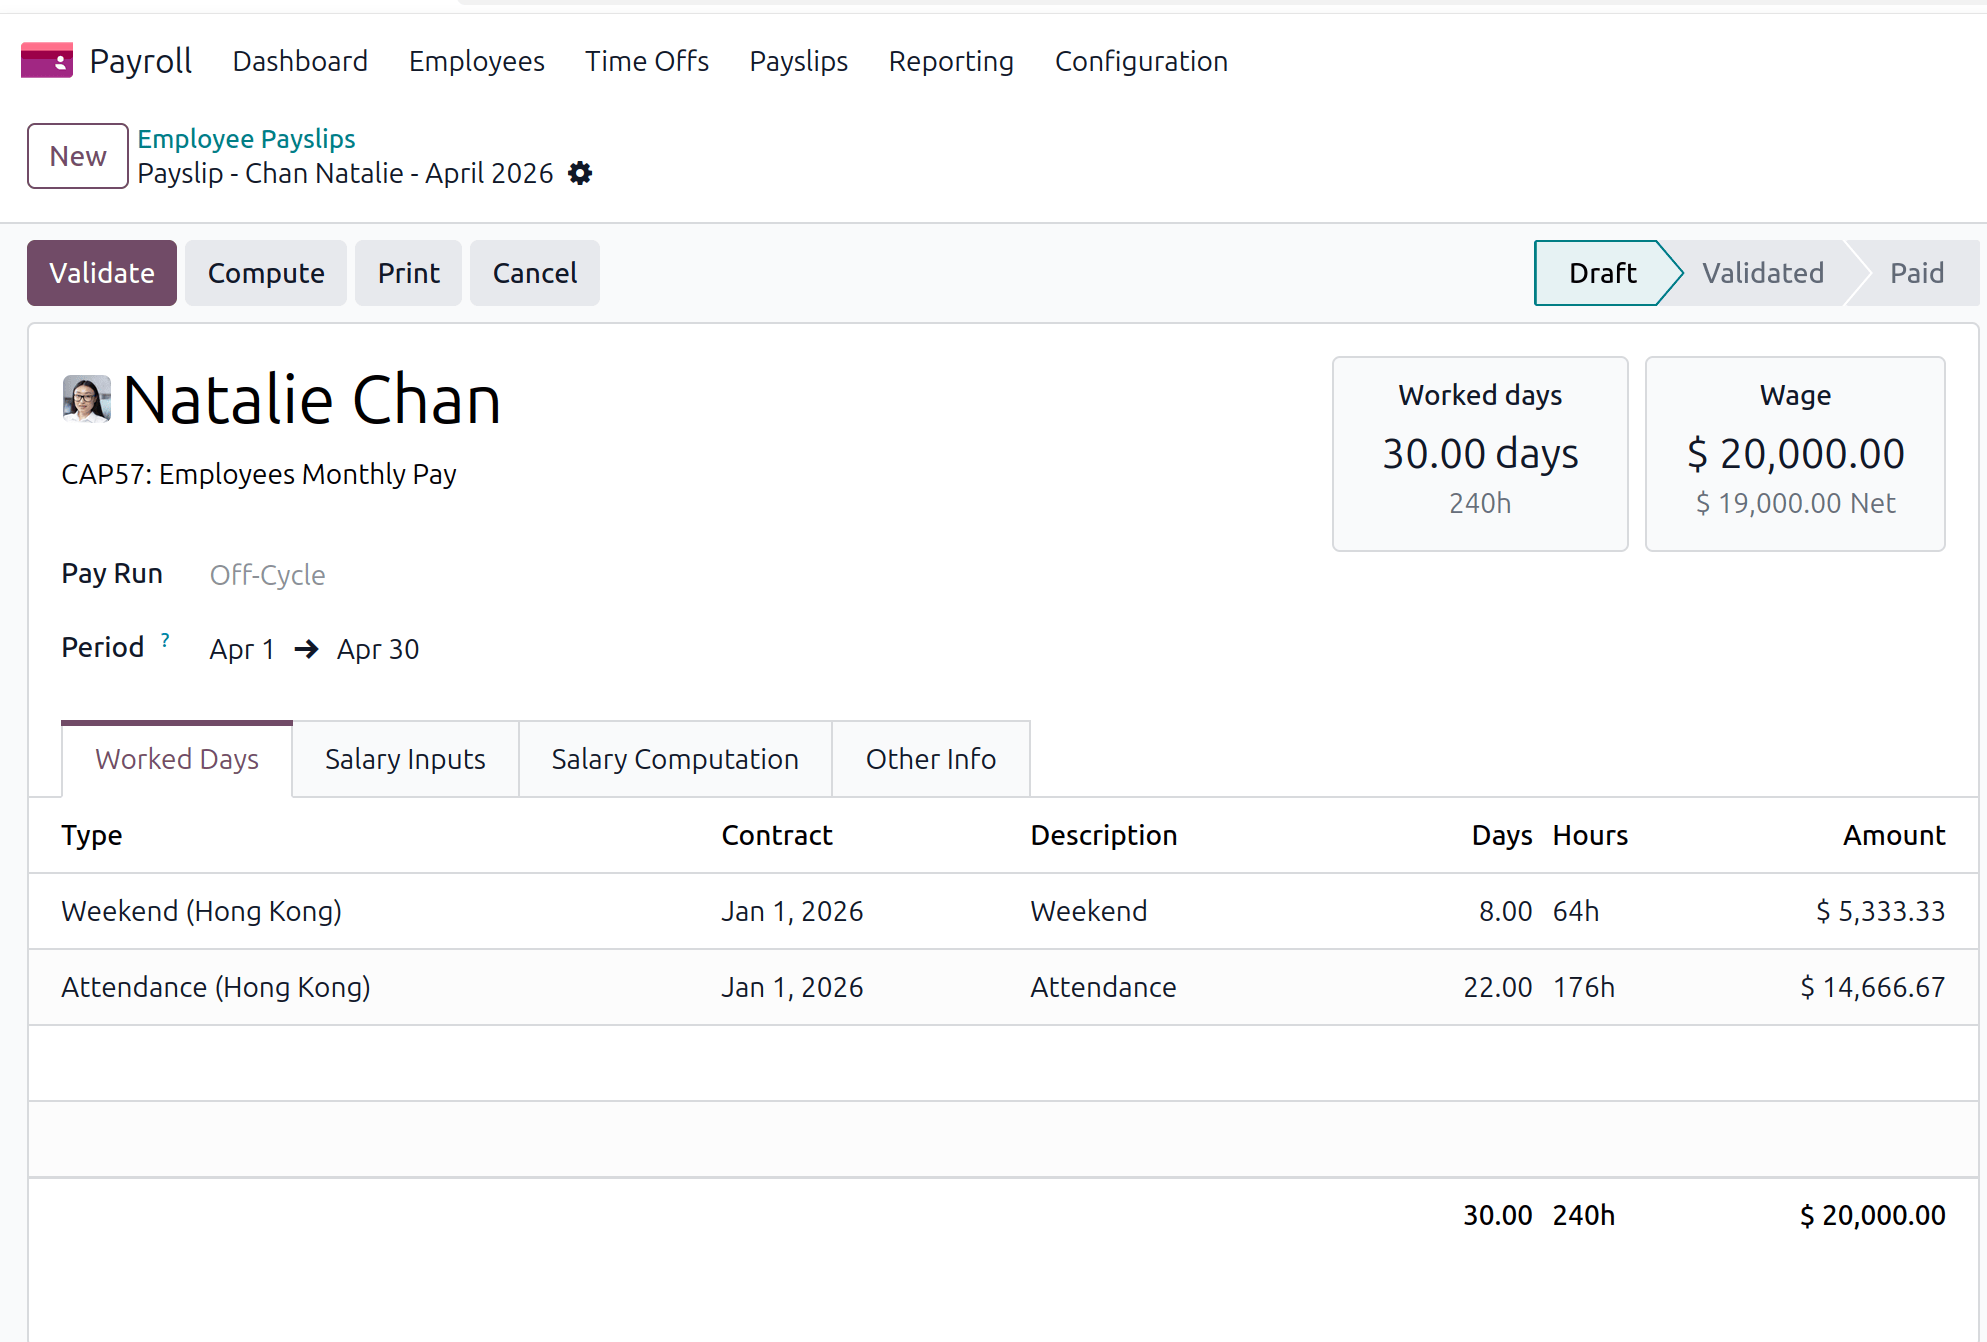Sort by the Description column header
The width and height of the screenshot is (1987, 1342).
pyautogui.click(x=1104, y=835)
